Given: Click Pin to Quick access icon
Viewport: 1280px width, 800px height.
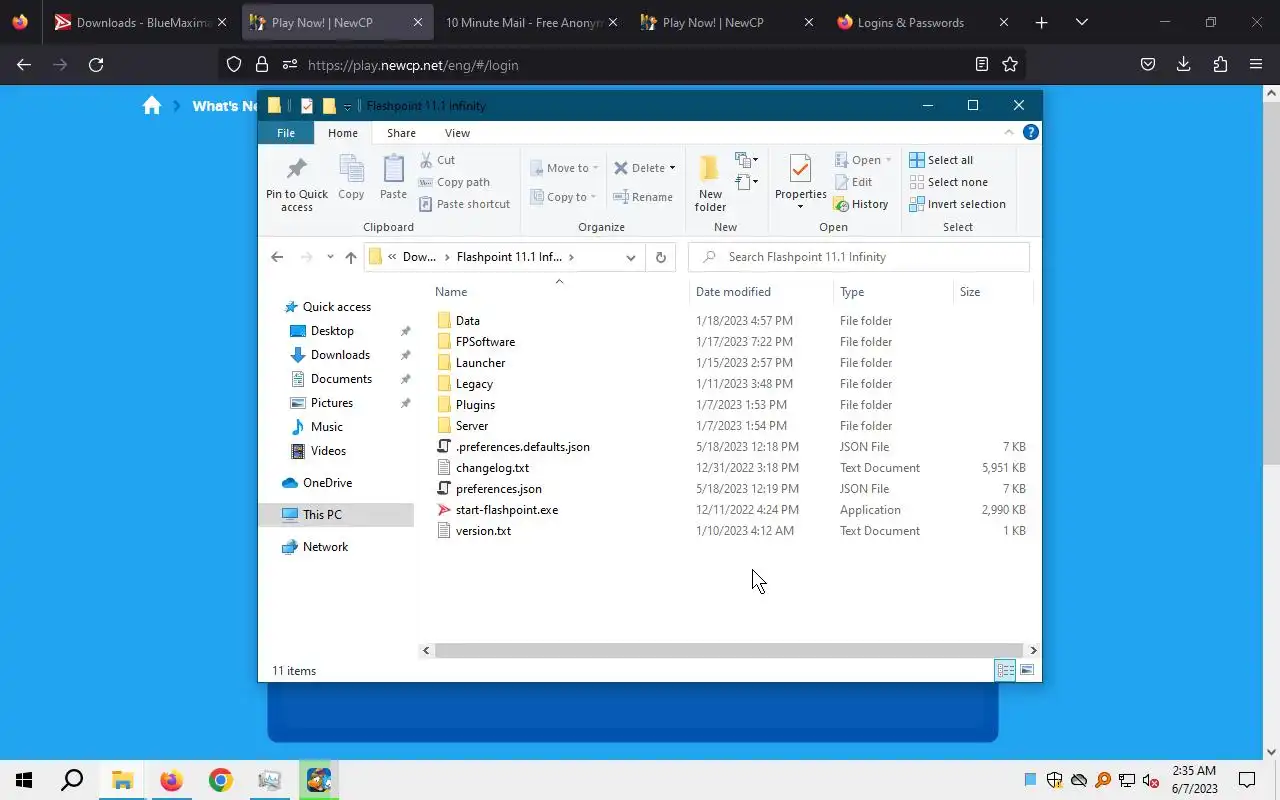Looking at the screenshot, I should coord(297,185).
